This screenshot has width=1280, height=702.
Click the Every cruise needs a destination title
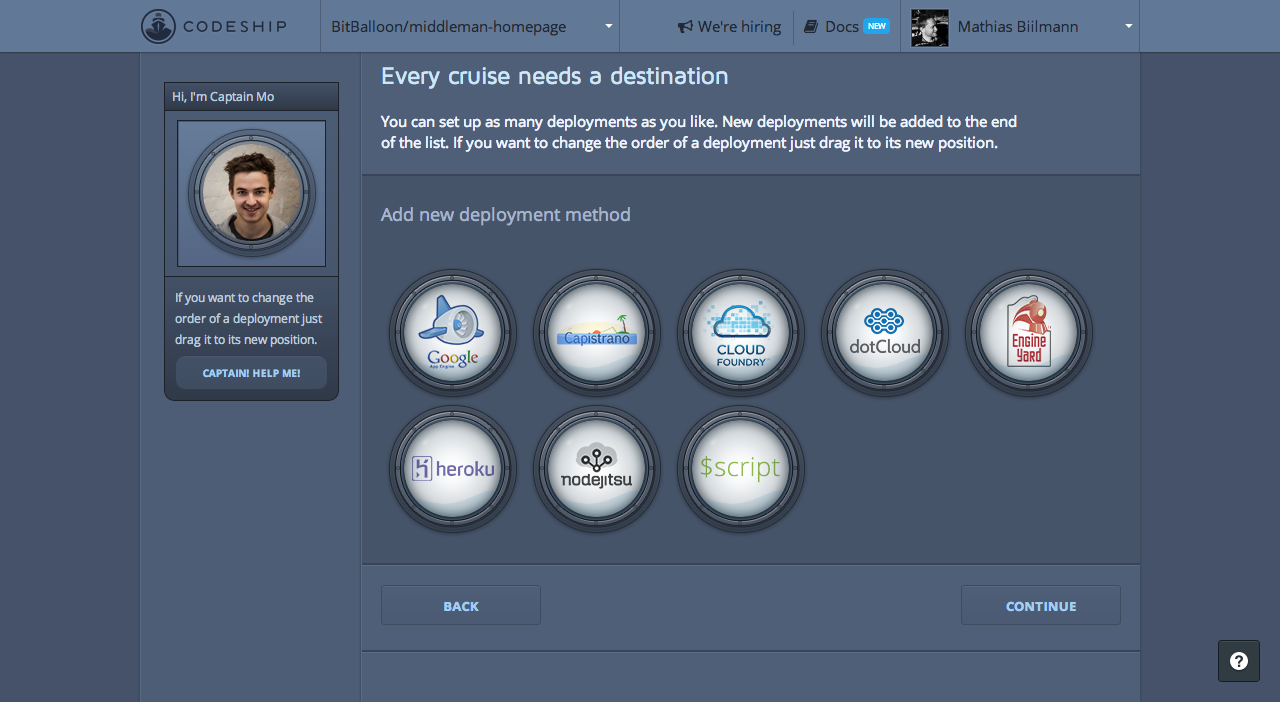(x=555, y=76)
